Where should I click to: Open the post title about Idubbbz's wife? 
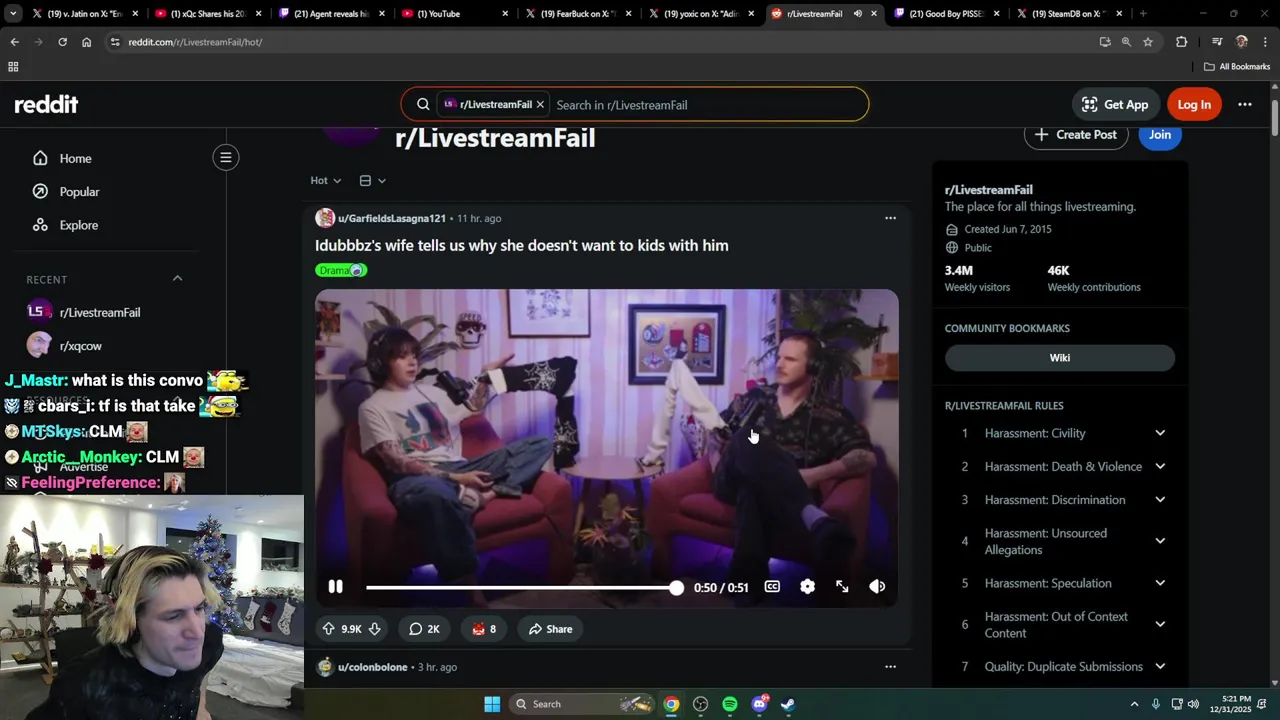(x=521, y=245)
